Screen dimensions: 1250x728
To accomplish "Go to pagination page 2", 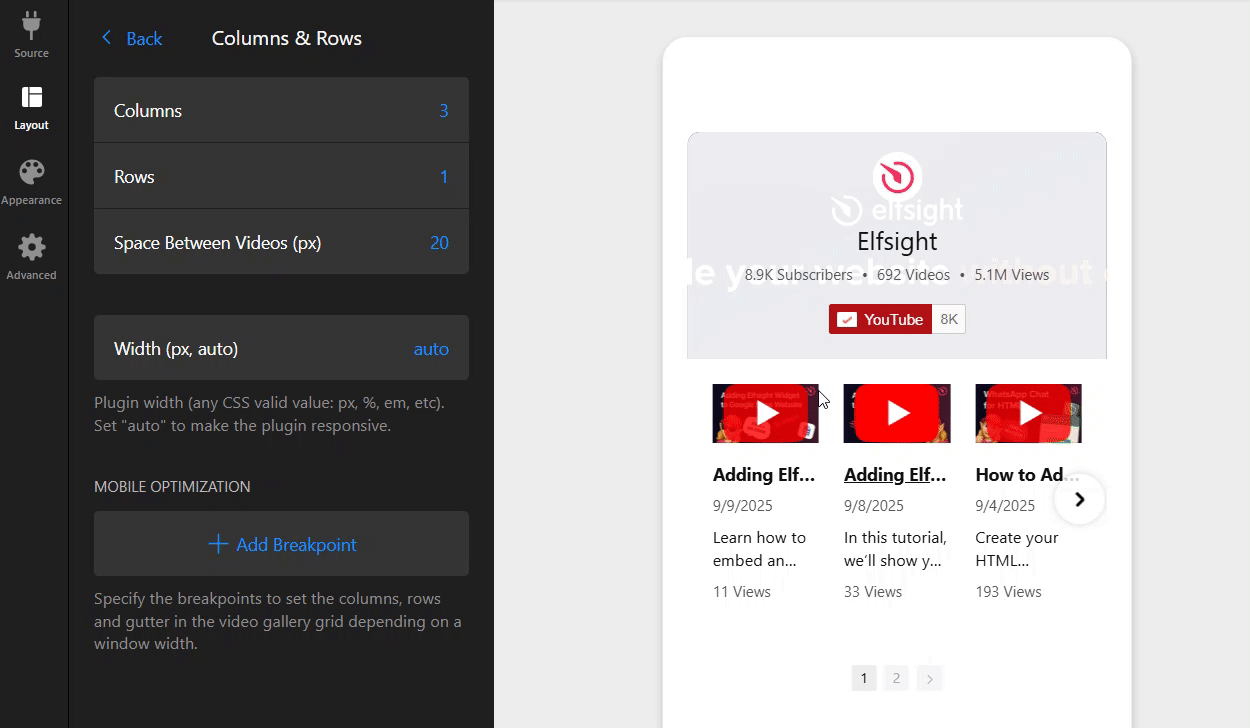I will [896, 678].
